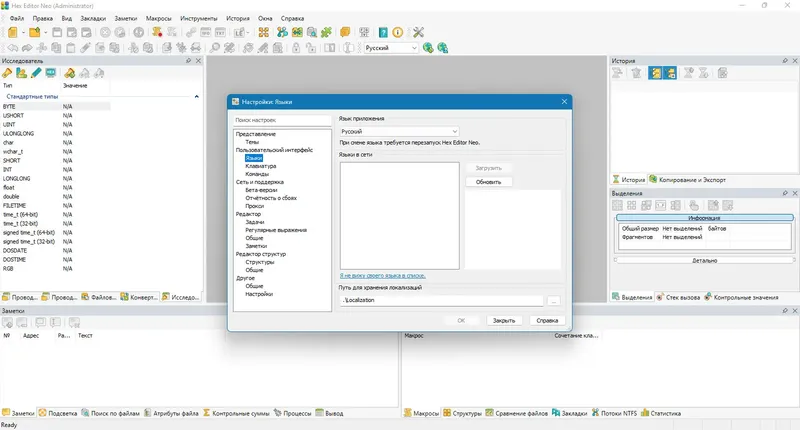
Task: Select Регулярные выражения in settings tree
Action: (276, 230)
